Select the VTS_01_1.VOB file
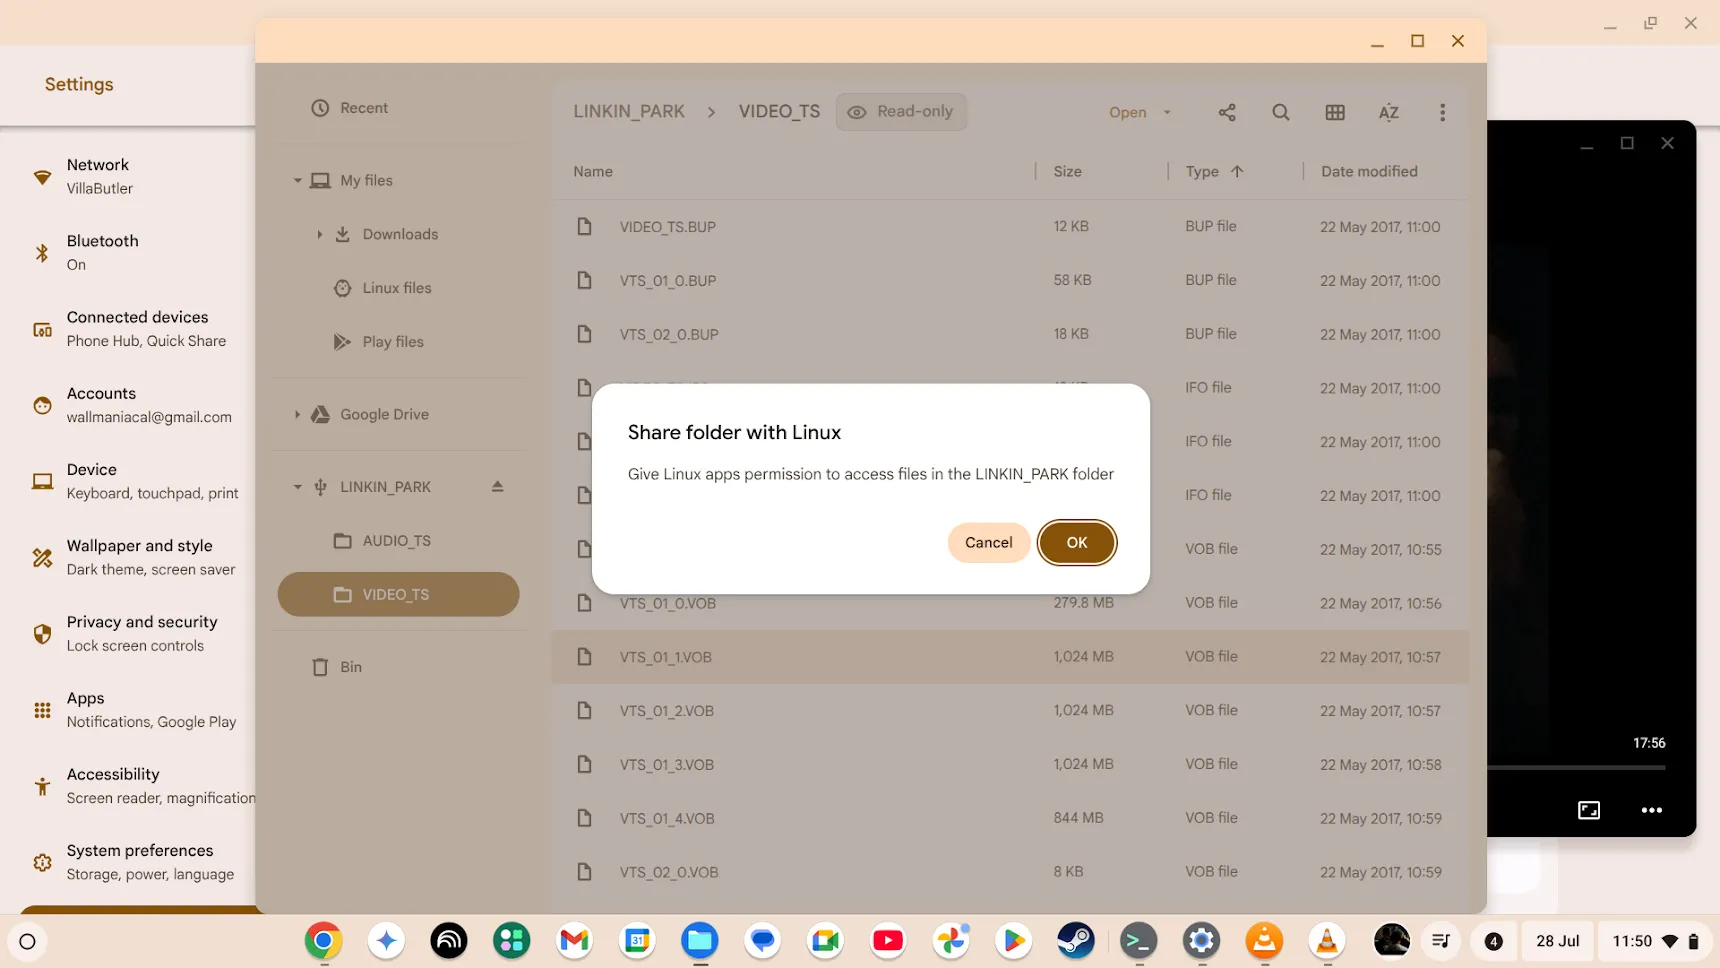This screenshot has height=968, width=1720. pos(1010,657)
